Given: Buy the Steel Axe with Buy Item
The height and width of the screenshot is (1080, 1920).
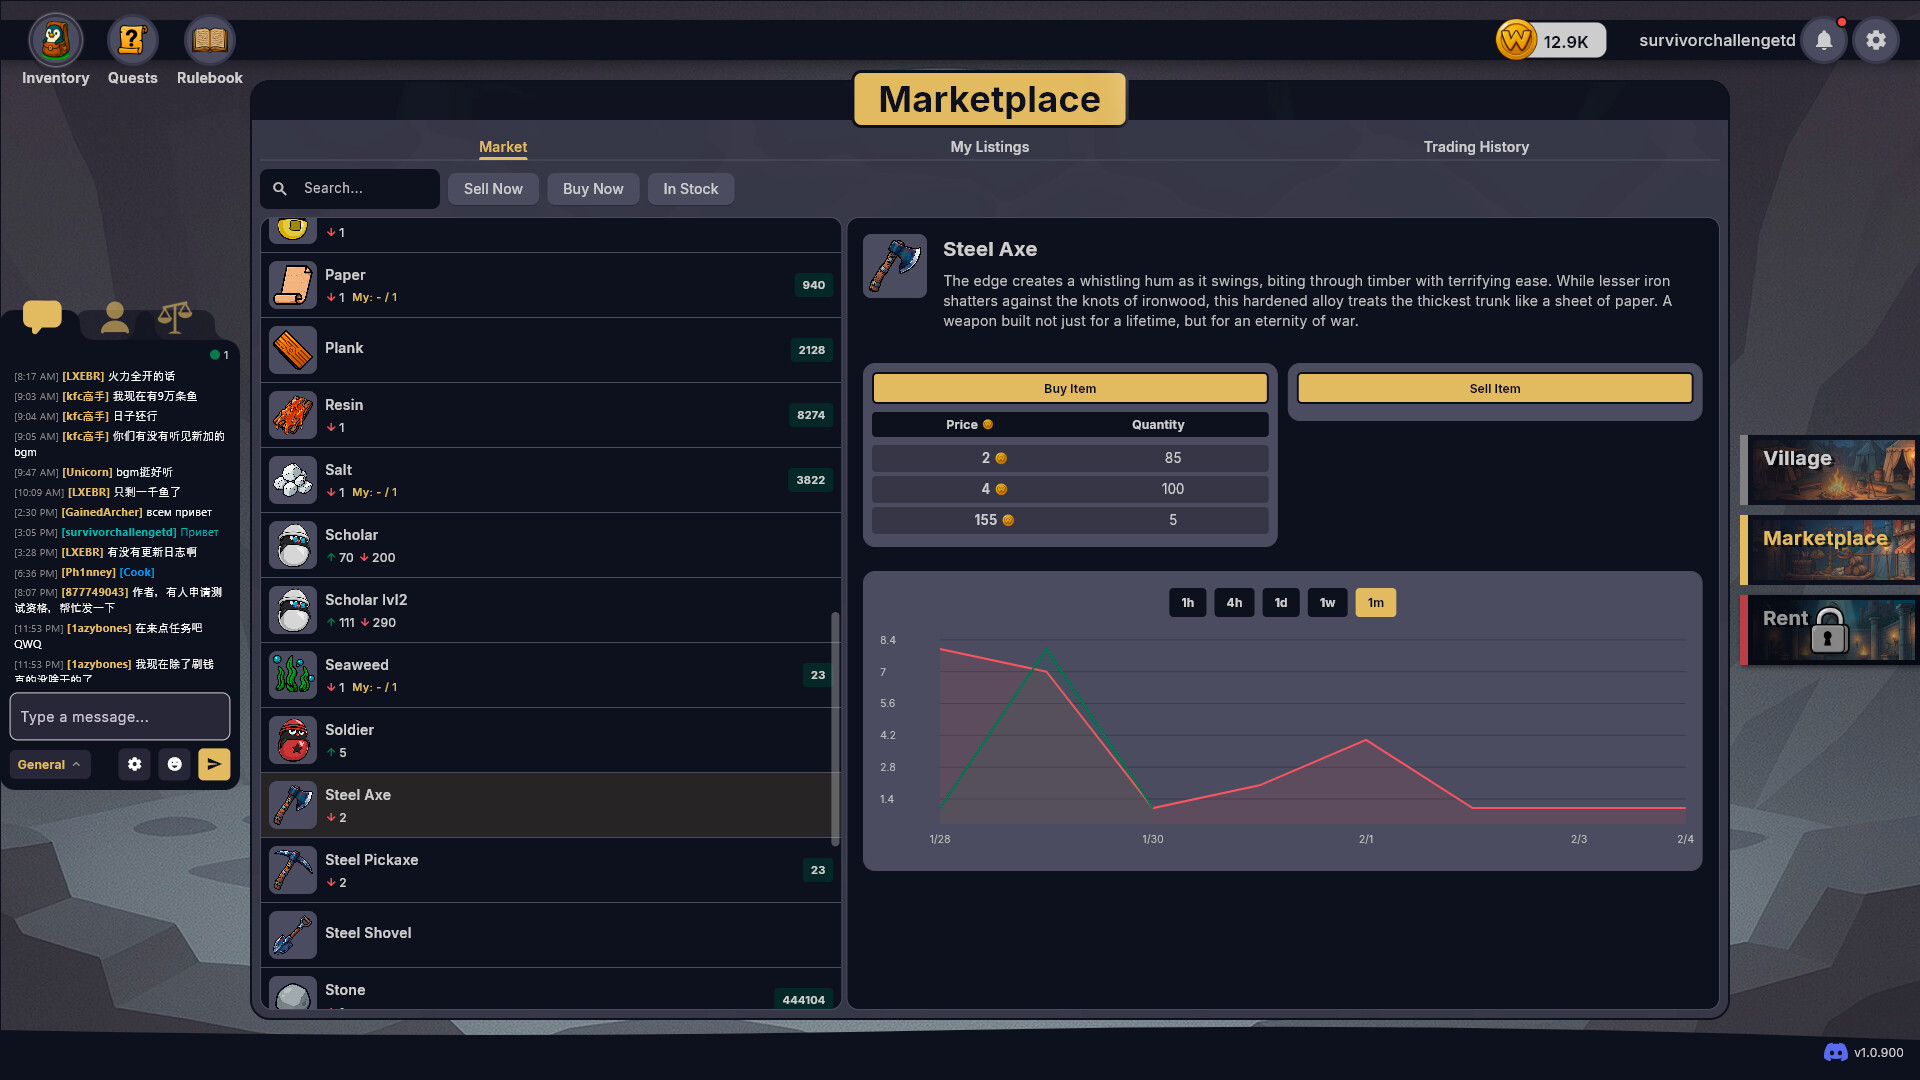Looking at the screenshot, I should (1069, 388).
